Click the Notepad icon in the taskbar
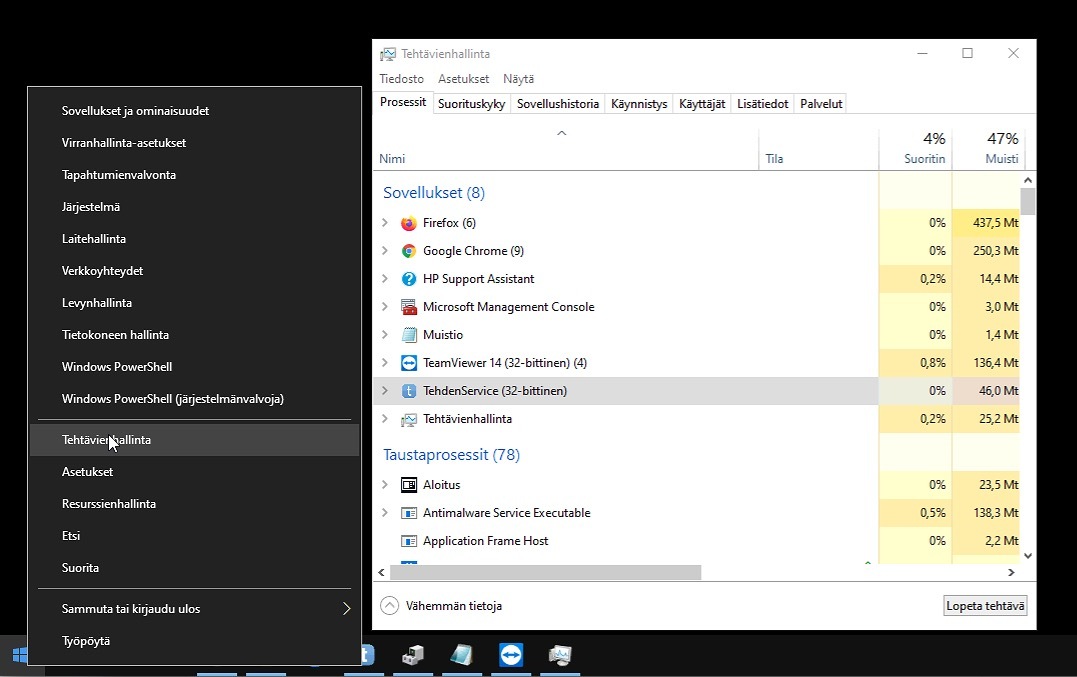Image resolution: width=1077 pixels, height=677 pixels. [461, 655]
